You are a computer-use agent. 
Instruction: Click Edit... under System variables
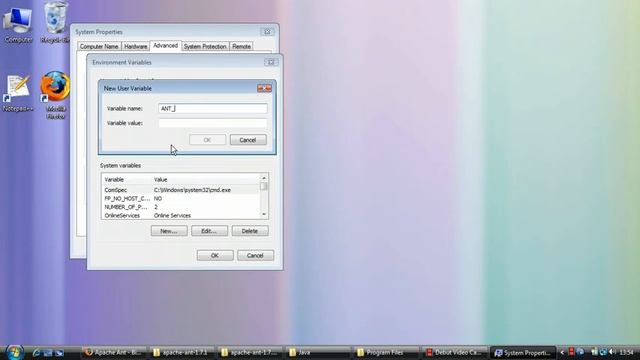[x=209, y=231]
